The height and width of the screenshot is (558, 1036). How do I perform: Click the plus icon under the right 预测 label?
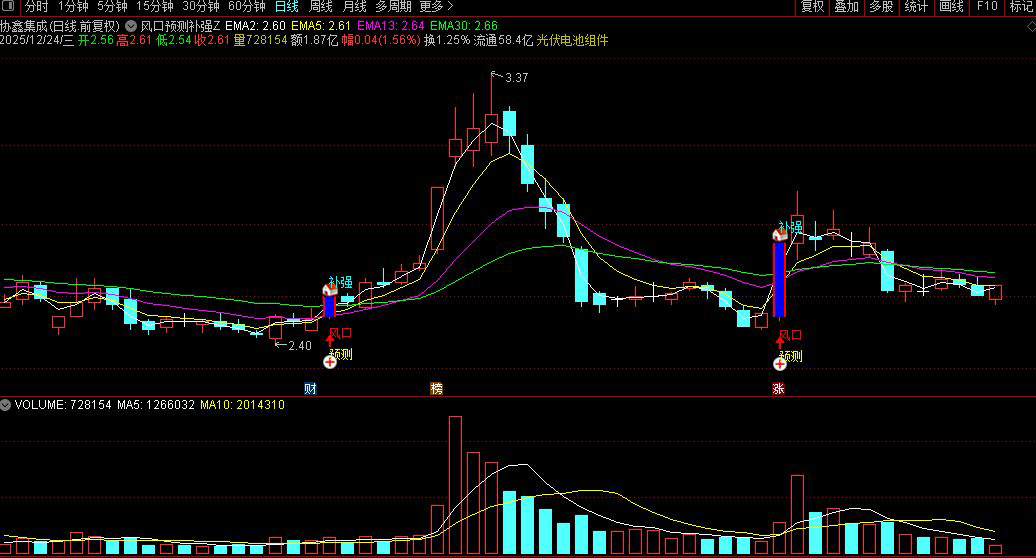pyautogui.click(x=780, y=364)
